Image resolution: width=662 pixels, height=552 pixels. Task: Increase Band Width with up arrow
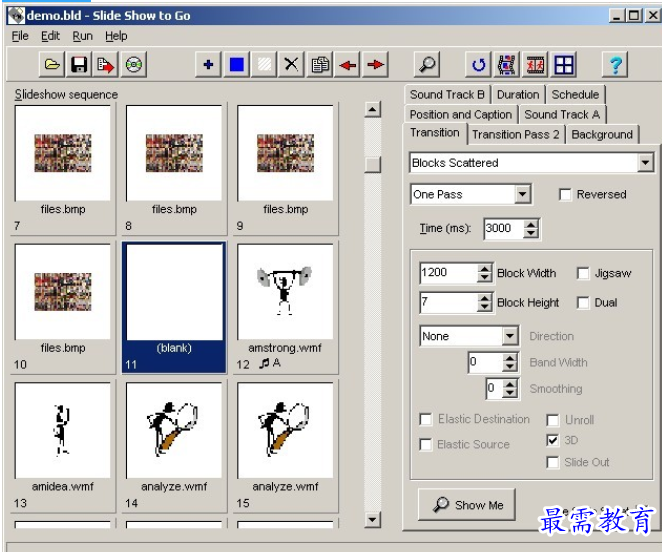510,358
